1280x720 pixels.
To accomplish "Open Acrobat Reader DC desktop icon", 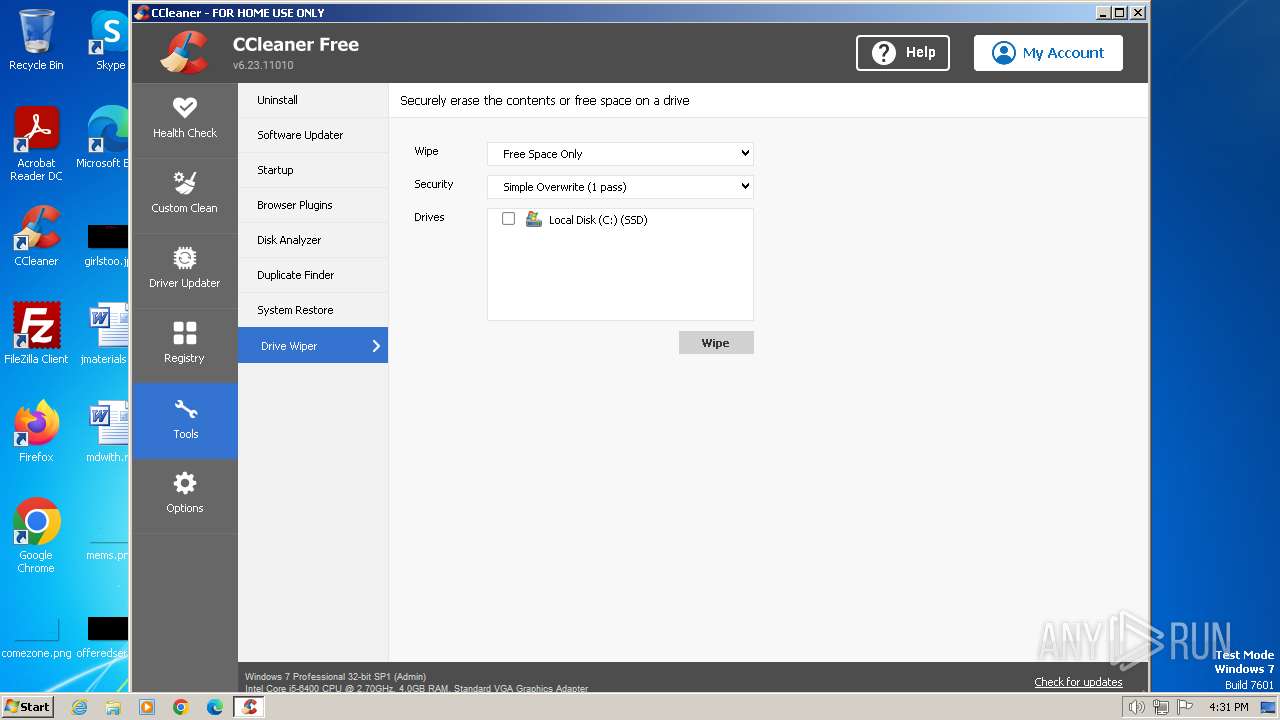I will point(36,144).
